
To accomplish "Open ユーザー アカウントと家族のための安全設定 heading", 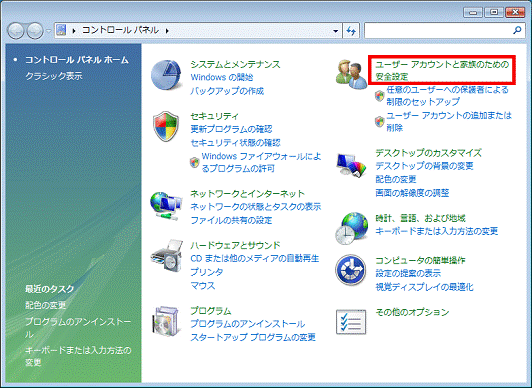I will pos(442,70).
